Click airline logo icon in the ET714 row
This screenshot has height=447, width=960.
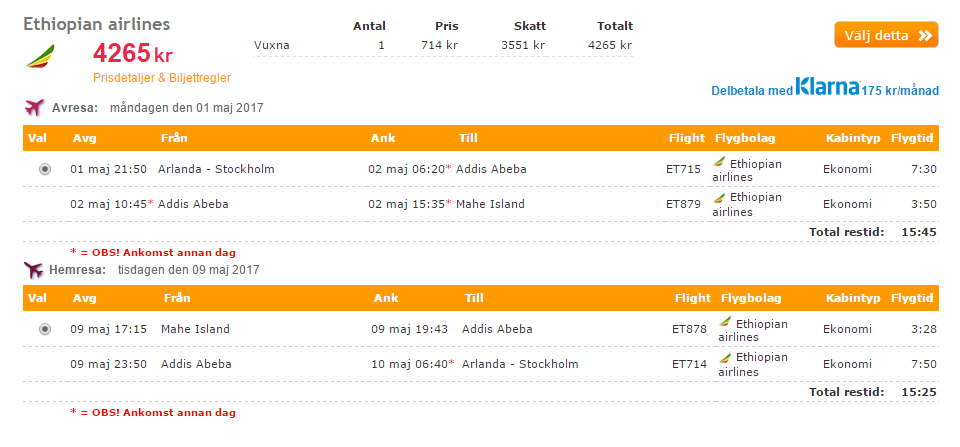[x=726, y=356]
